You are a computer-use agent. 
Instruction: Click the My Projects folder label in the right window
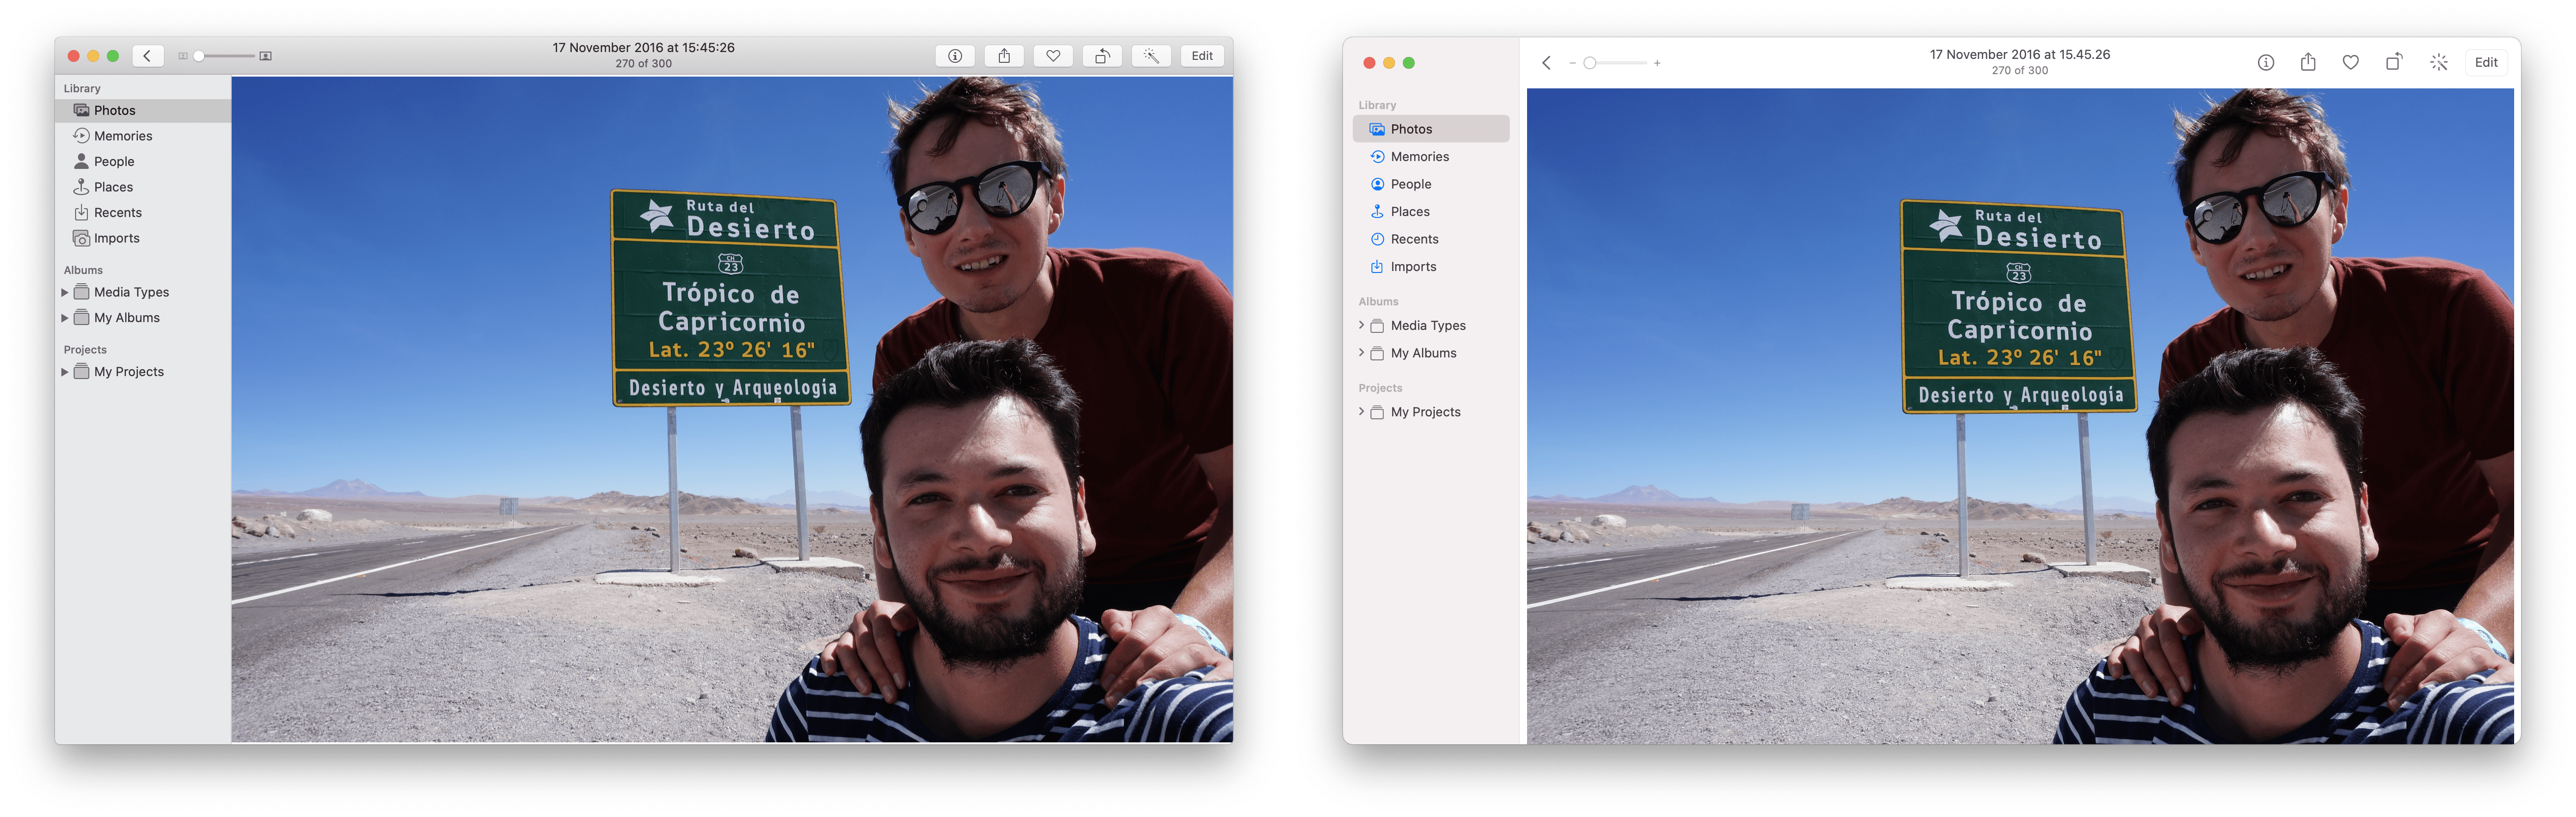(x=1425, y=412)
